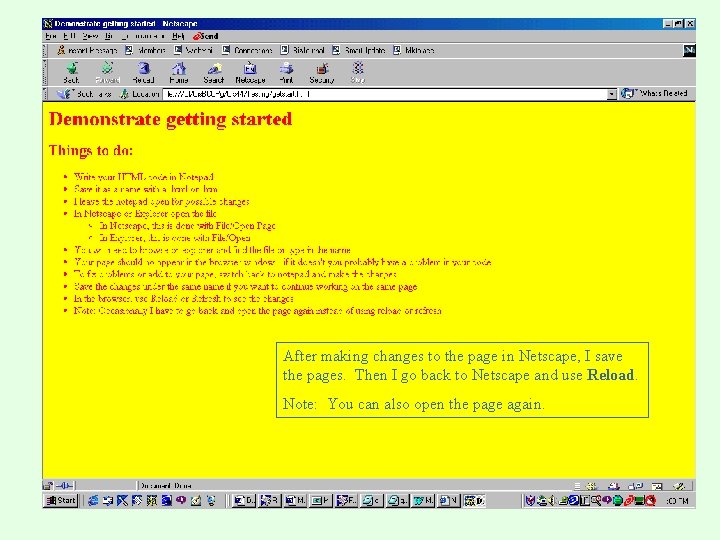Go back with the Back toolbar button

pyautogui.click(x=72, y=73)
